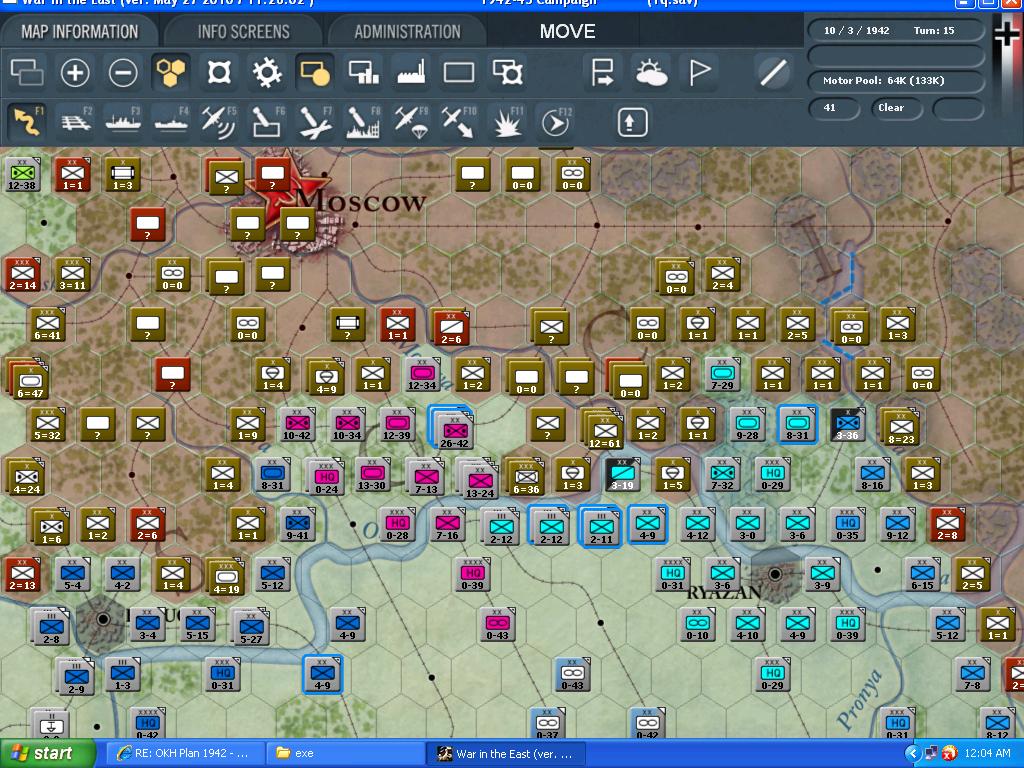This screenshot has height=768, width=1024.
Task: Click War in the East taskbar button
Action: (505, 753)
